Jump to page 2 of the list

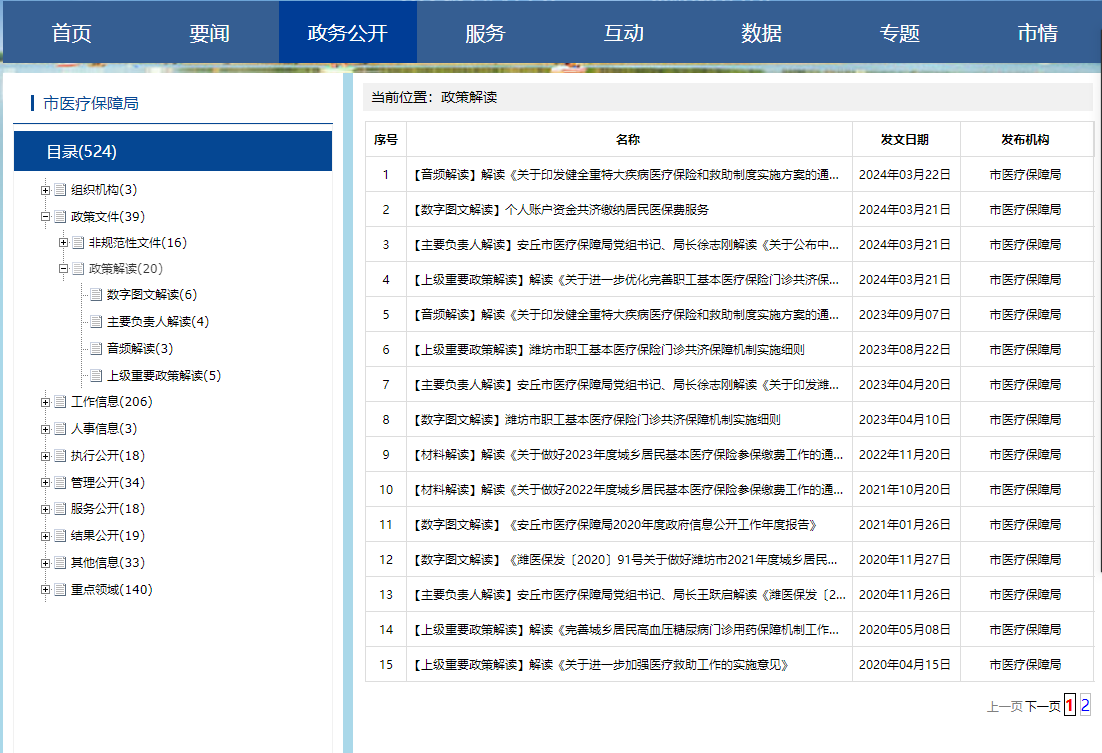1085,704
